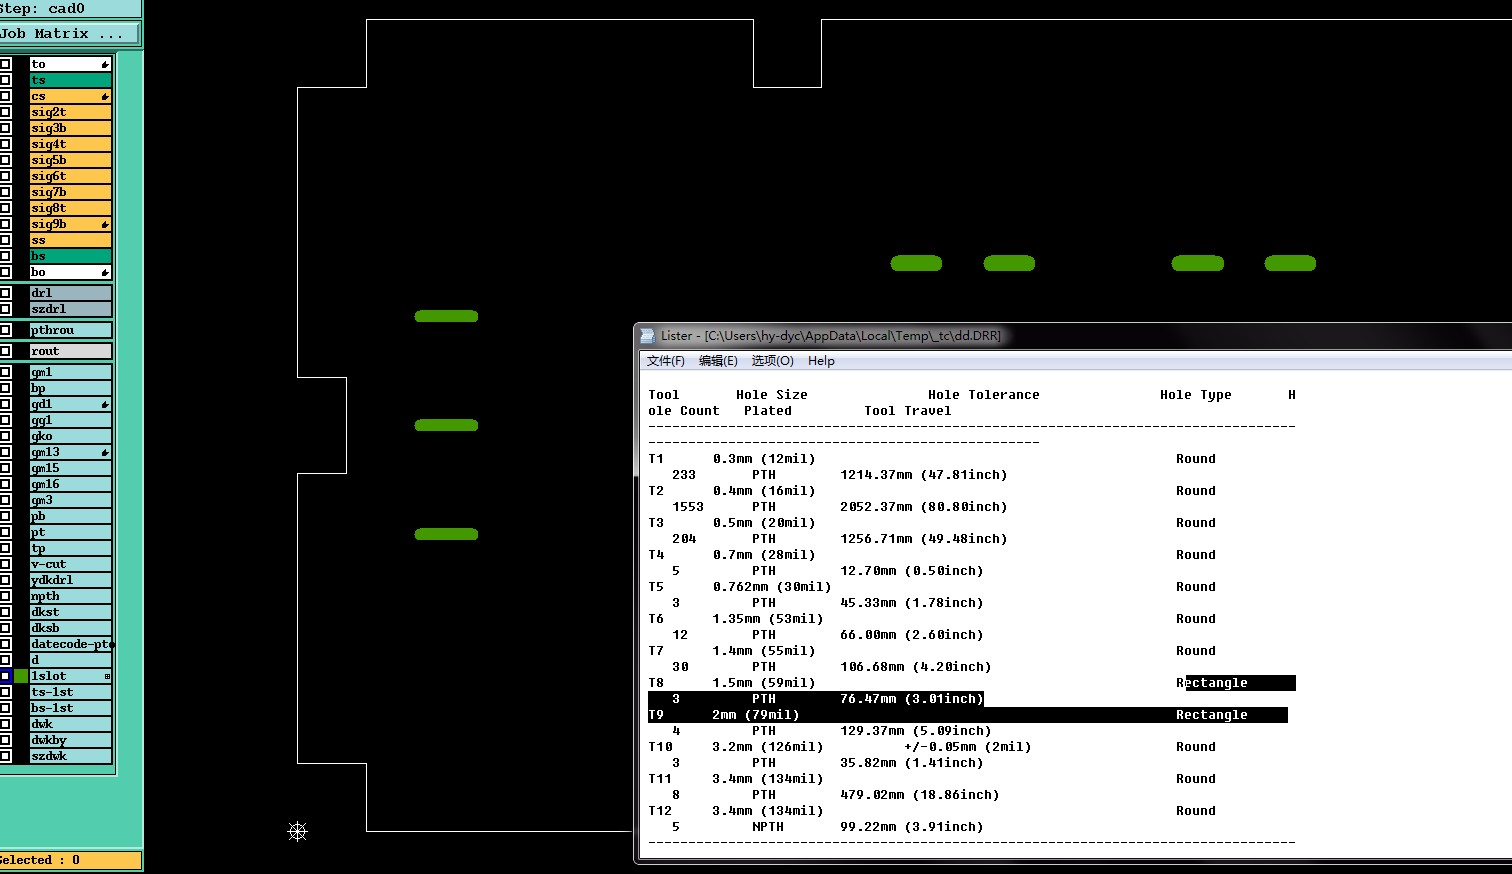Click the 'NPTH' cell in T12 row
Image resolution: width=1512 pixels, height=874 pixels.
[x=767, y=827]
